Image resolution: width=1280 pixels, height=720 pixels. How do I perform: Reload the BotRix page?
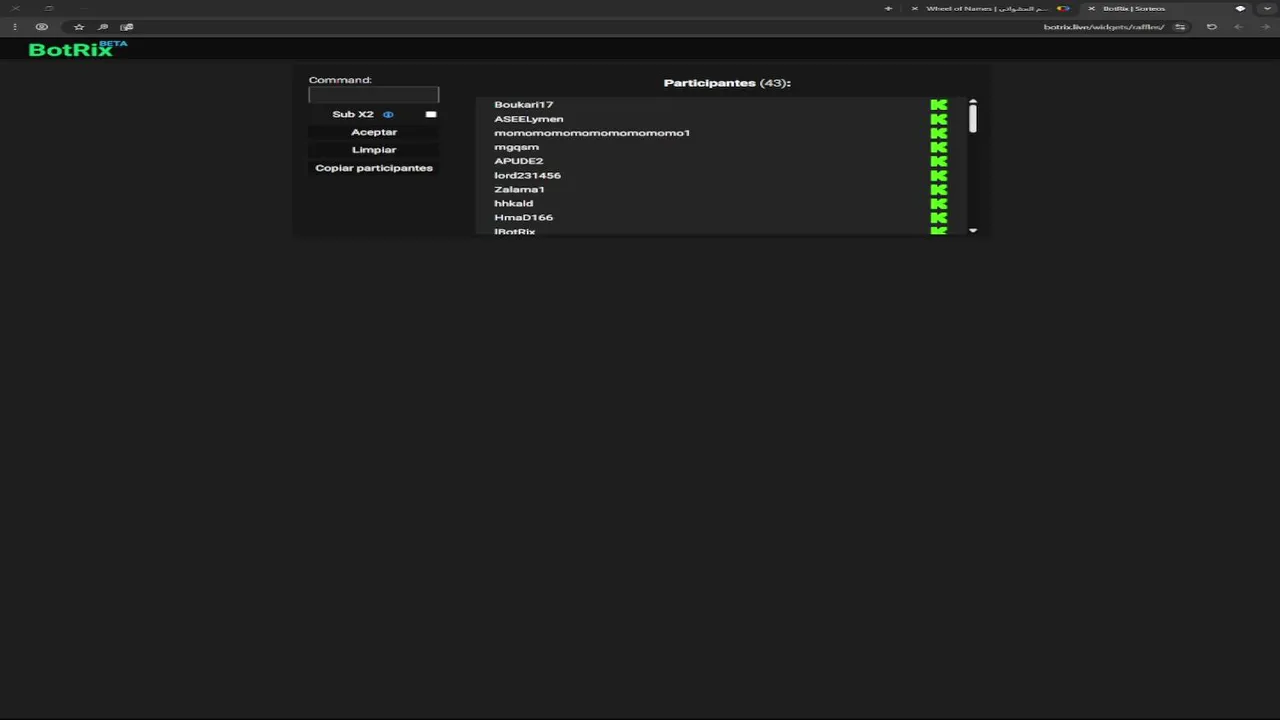coord(1211,27)
